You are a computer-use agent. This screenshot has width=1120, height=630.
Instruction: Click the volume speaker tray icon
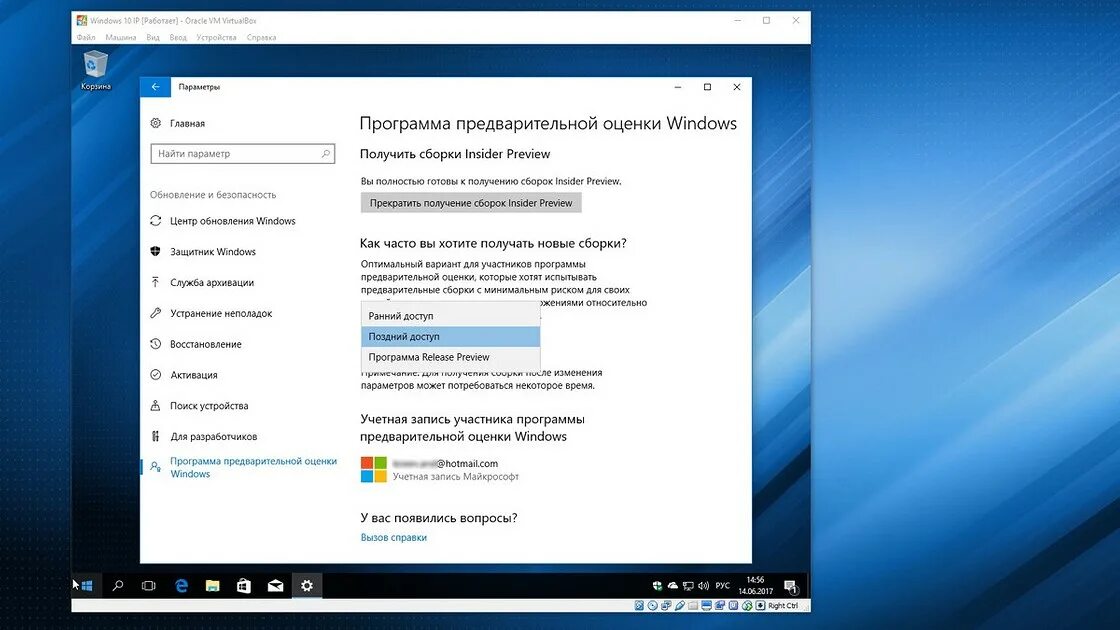[704, 586]
